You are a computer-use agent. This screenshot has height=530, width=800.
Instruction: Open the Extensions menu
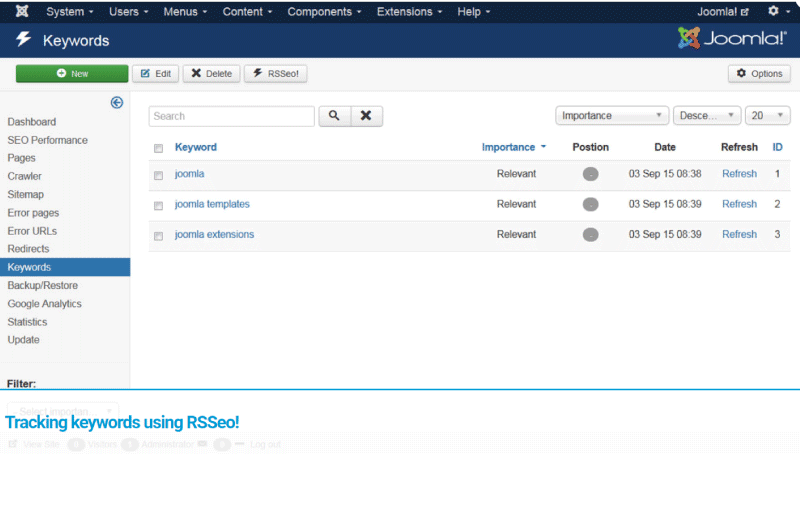click(x=409, y=11)
